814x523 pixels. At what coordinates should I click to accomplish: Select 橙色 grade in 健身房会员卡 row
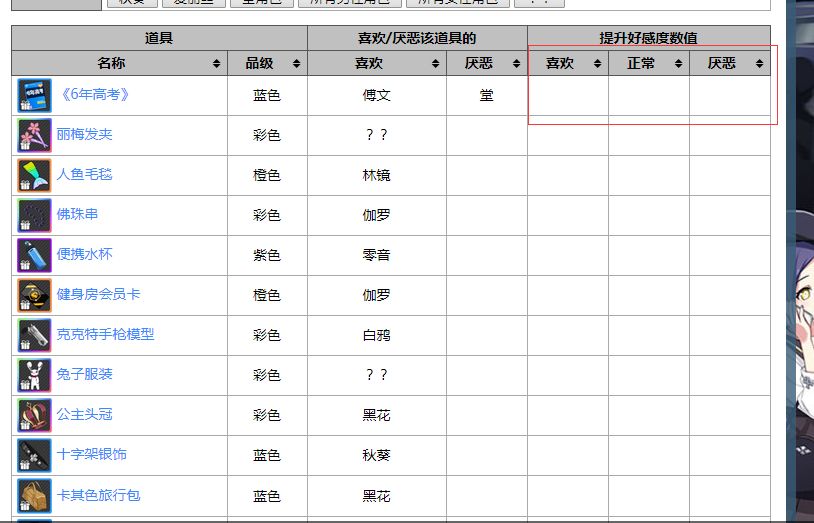coord(267,296)
